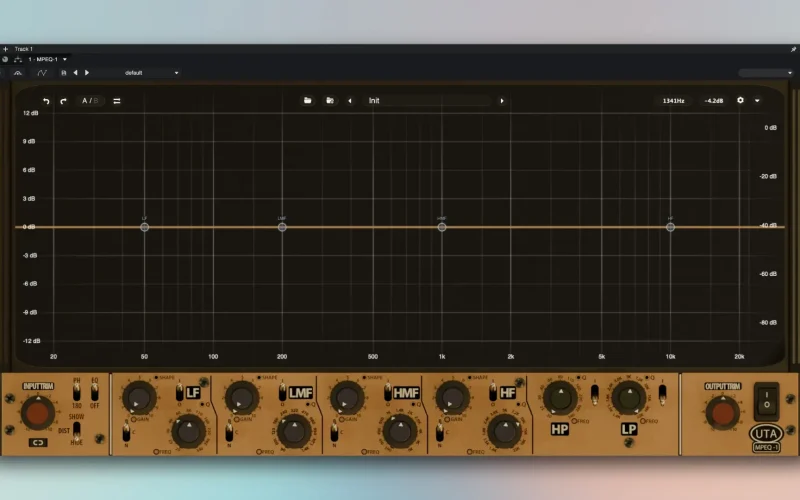This screenshot has height=500, width=800.
Task: Go to next preset after Init
Action: tap(502, 101)
